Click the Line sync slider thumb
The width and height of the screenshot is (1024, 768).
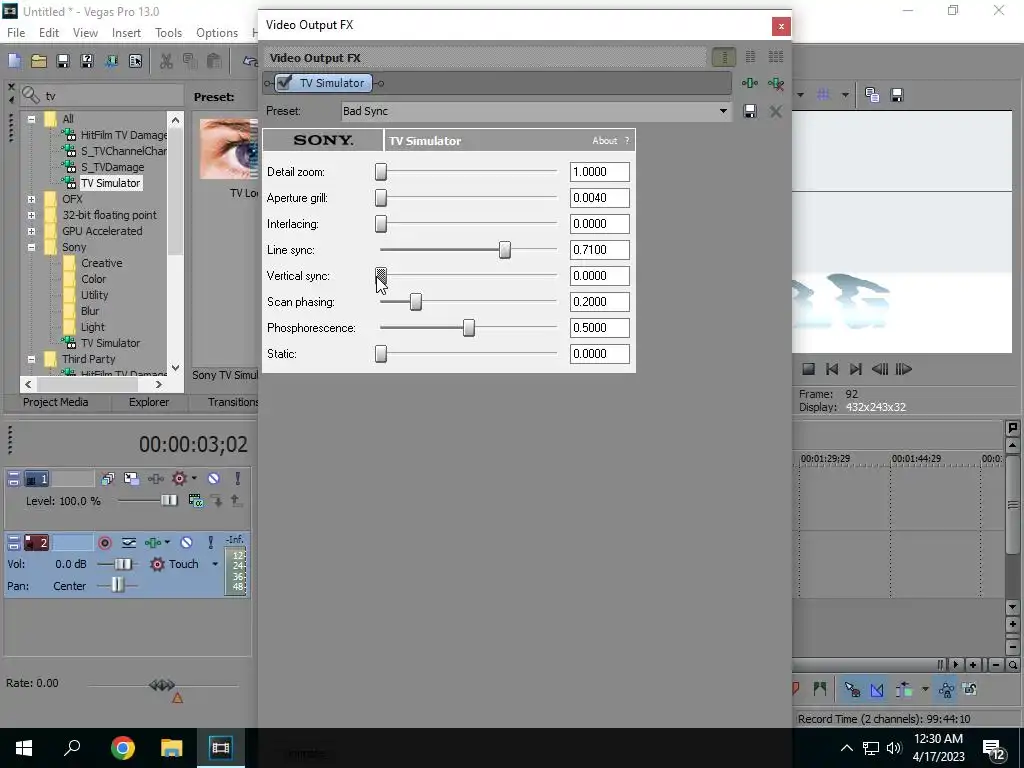click(x=505, y=250)
